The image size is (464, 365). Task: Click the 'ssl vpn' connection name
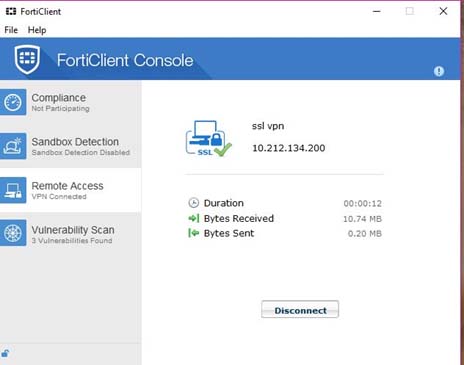(268, 126)
